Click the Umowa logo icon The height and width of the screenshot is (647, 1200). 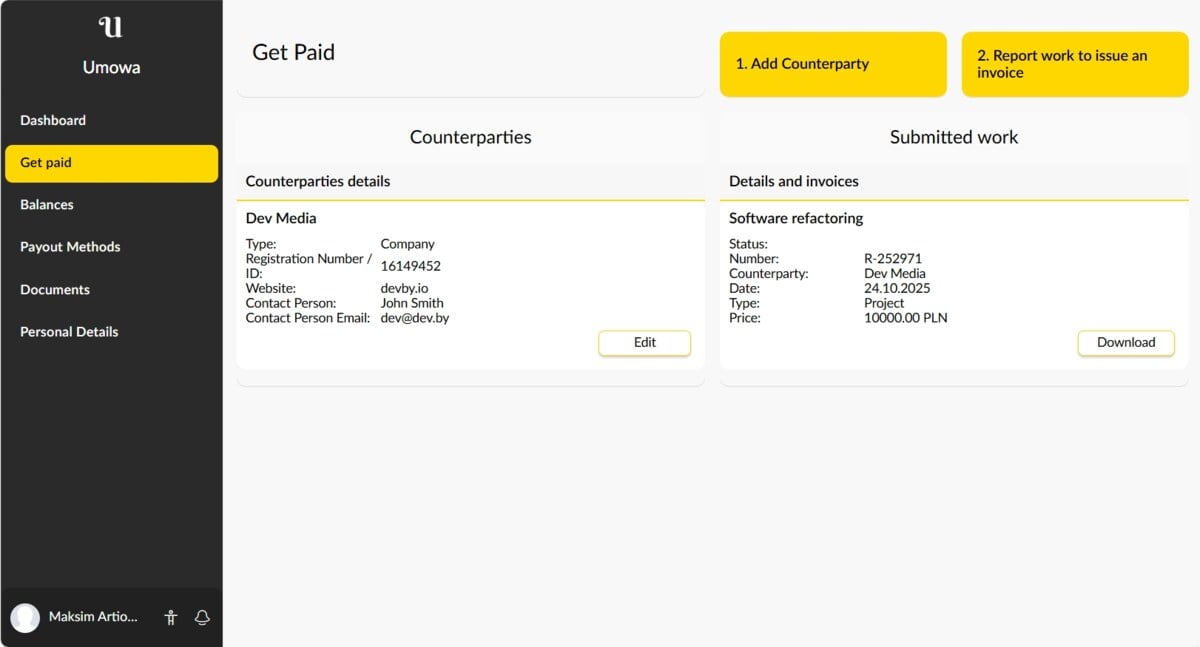111,27
